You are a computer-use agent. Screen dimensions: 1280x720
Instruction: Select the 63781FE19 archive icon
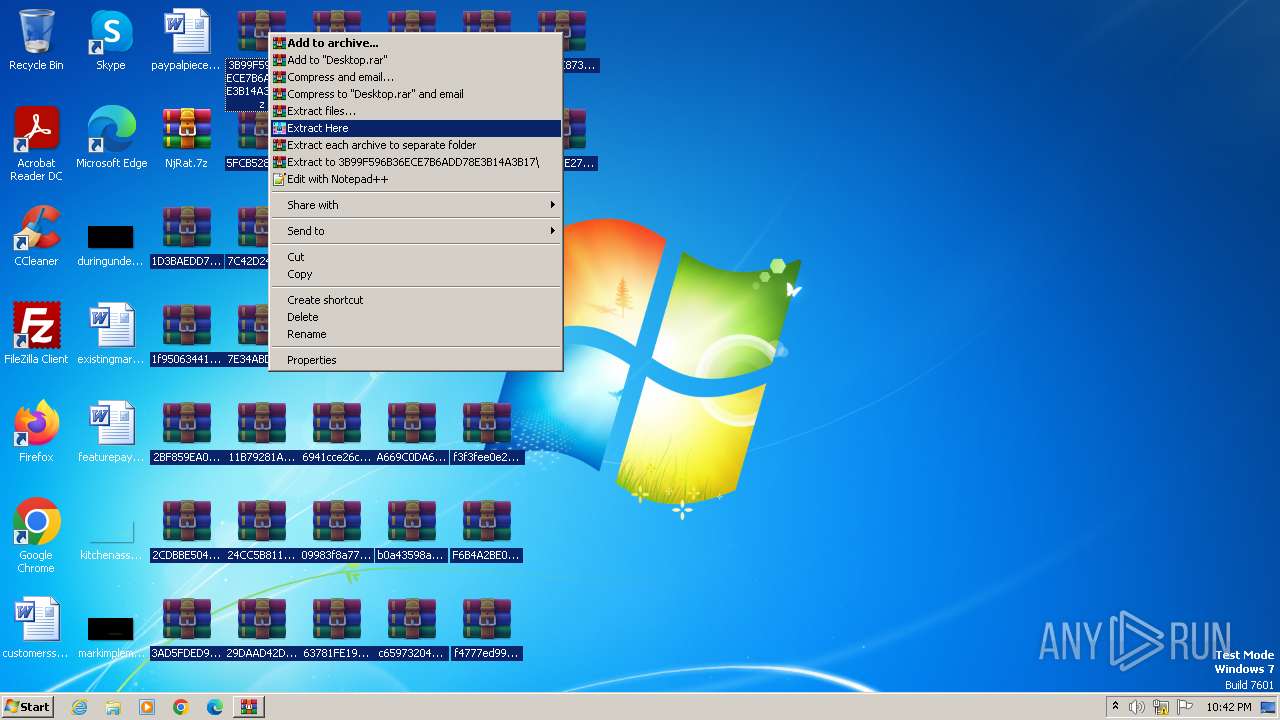click(x=337, y=629)
